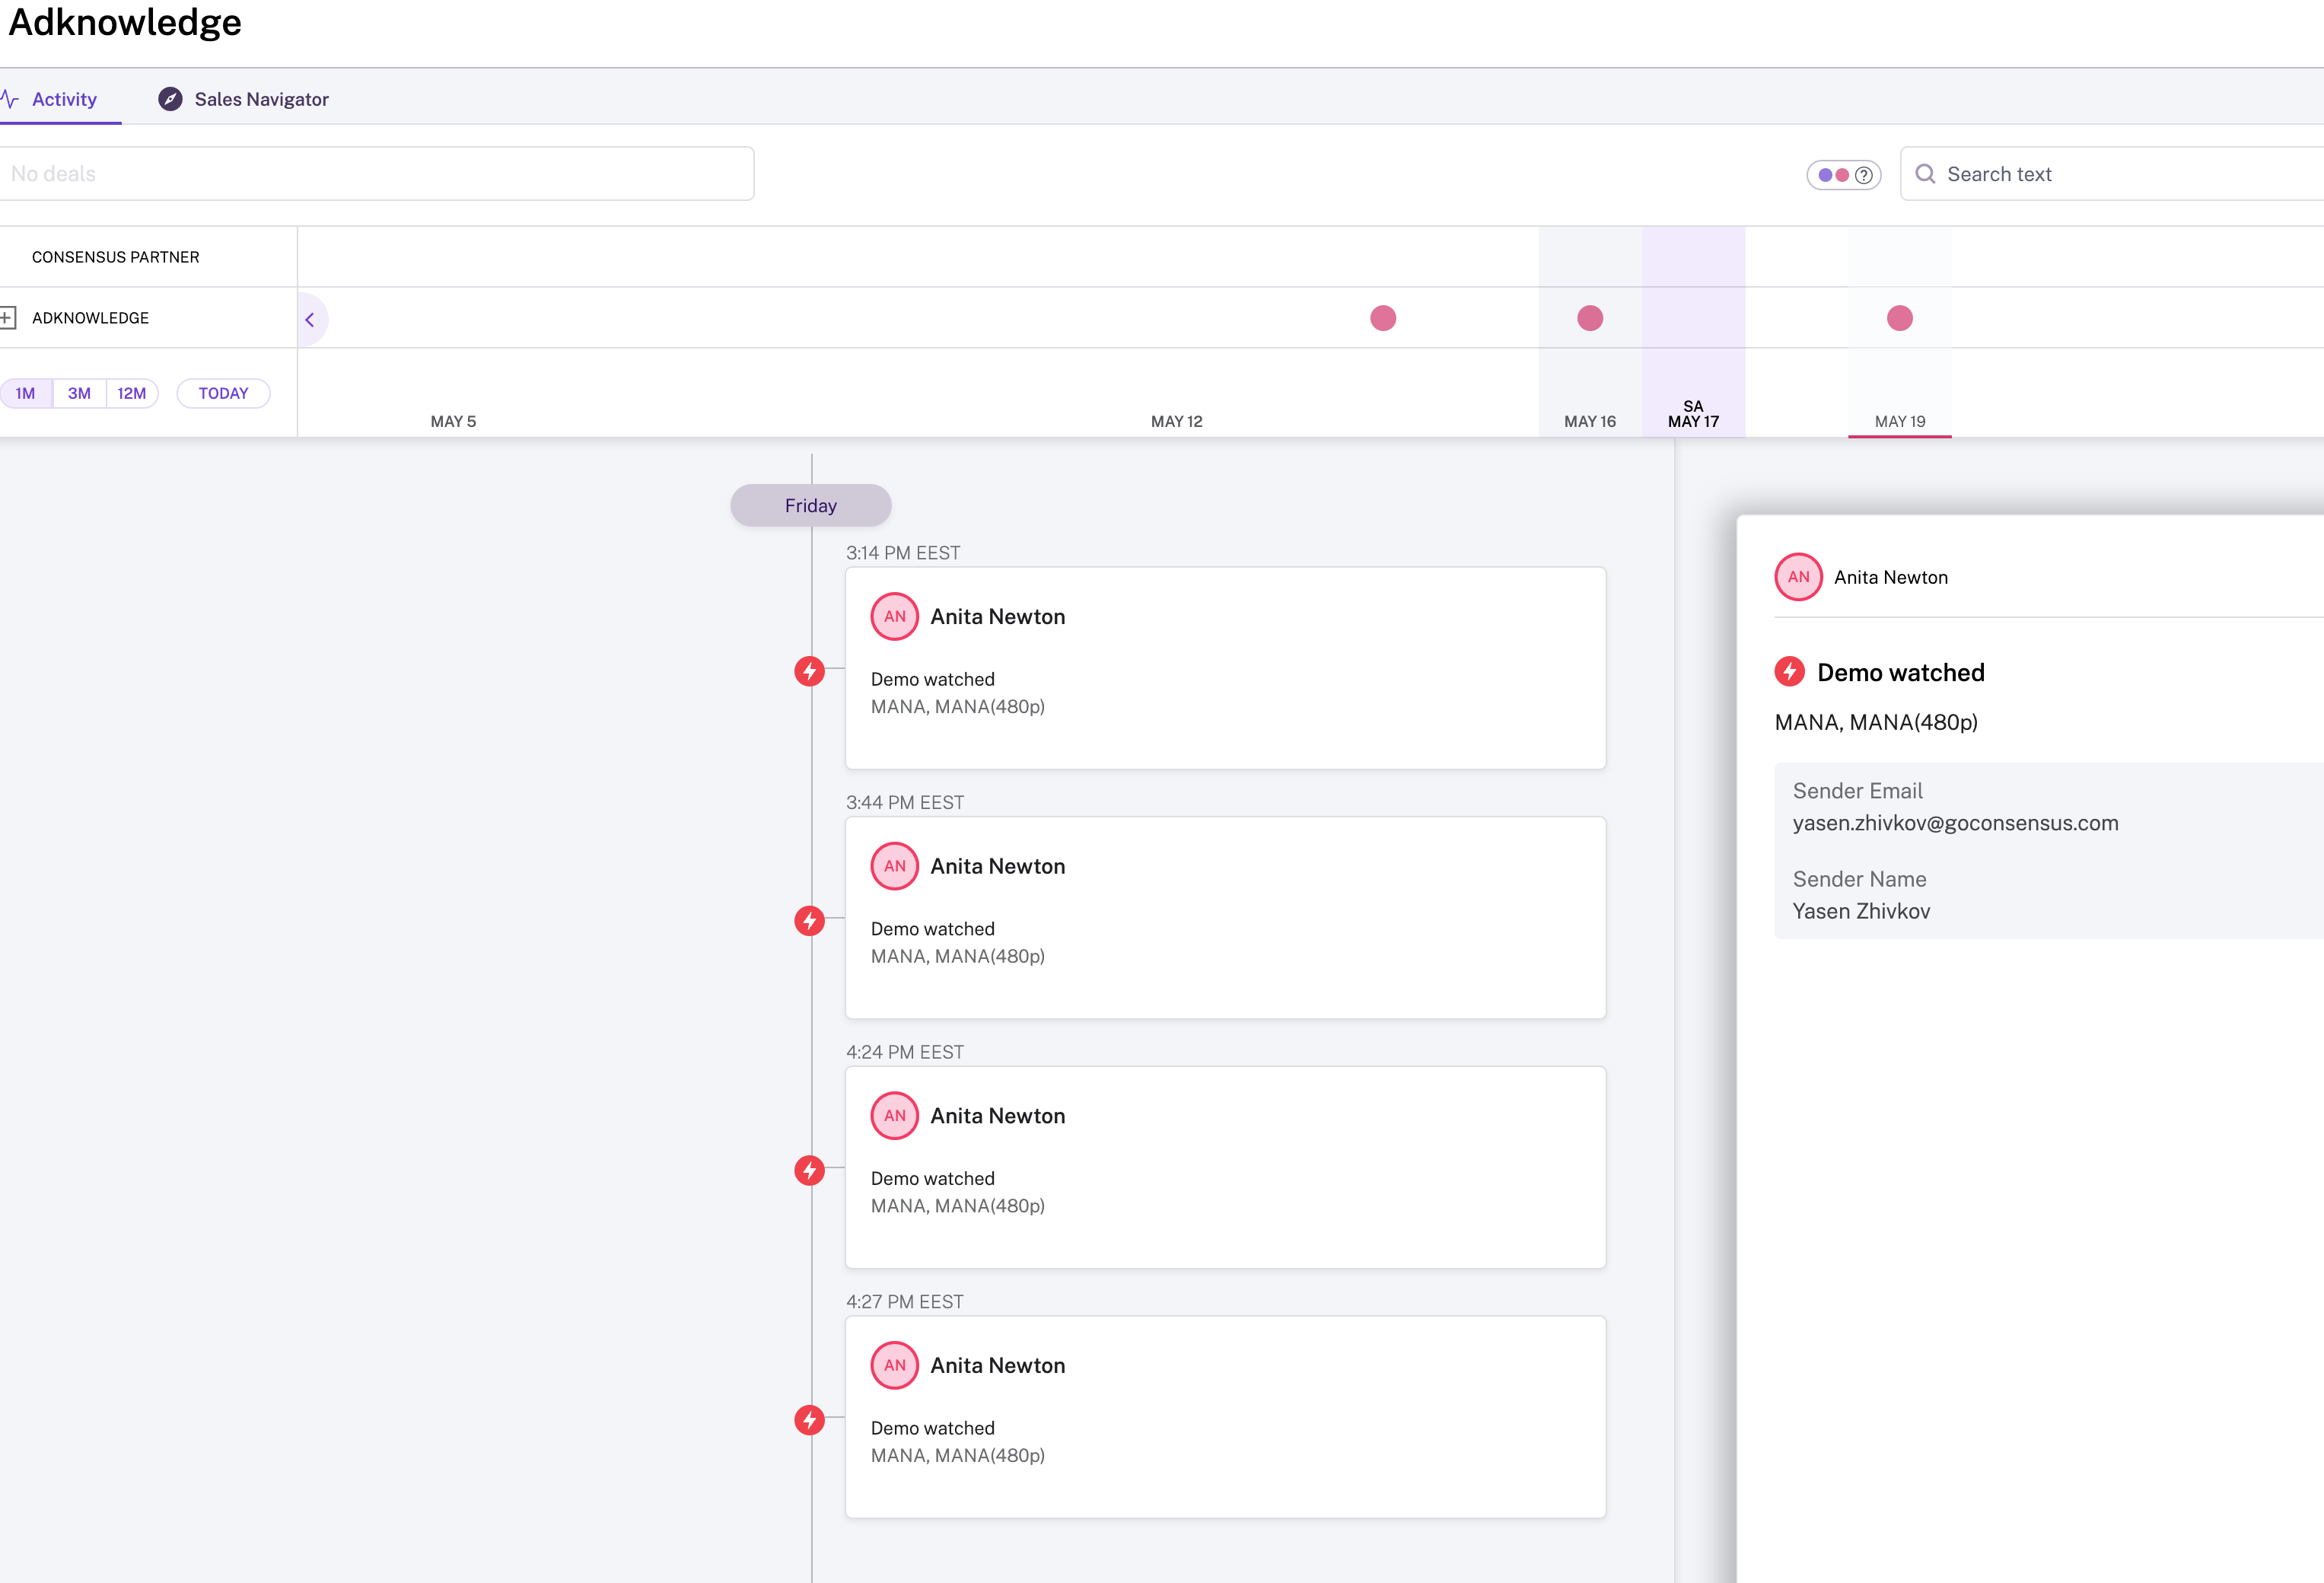Viewport: 2324px width, 1583px height.
Task: Click the May 19 activity dot
Action: click(1899, 318)
